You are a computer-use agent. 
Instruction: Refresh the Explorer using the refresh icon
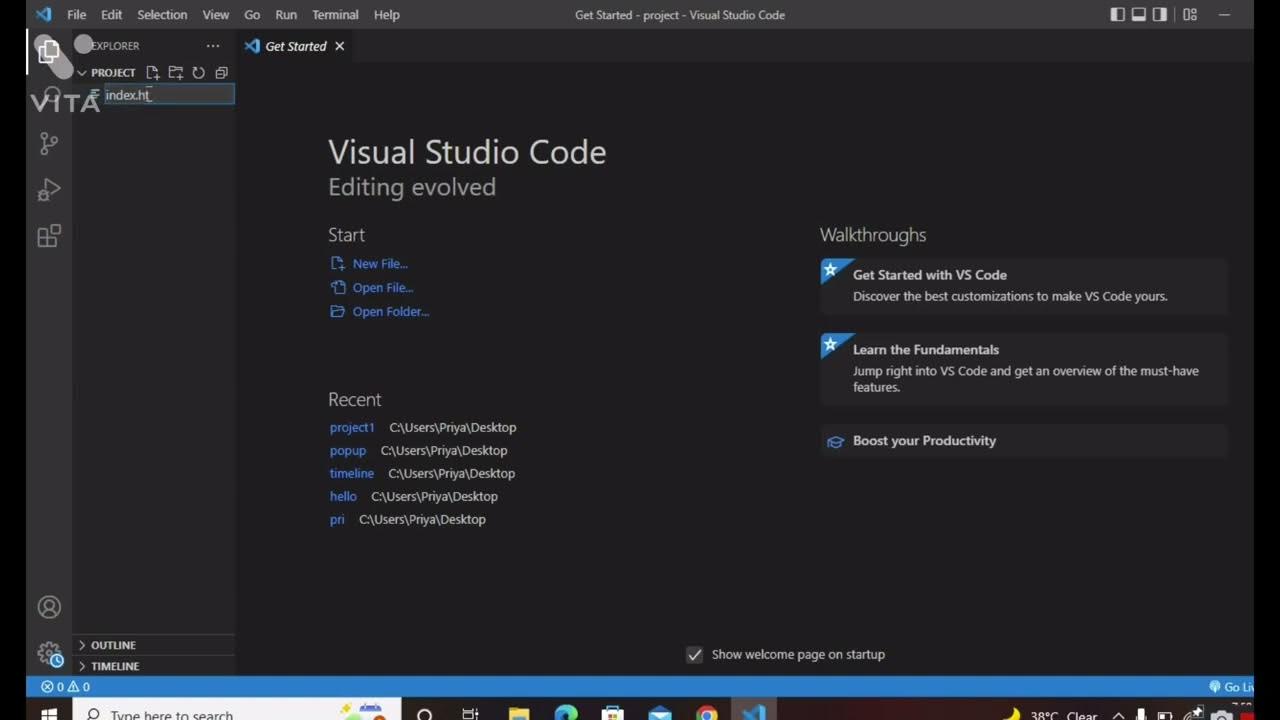[x=198, y=73]
